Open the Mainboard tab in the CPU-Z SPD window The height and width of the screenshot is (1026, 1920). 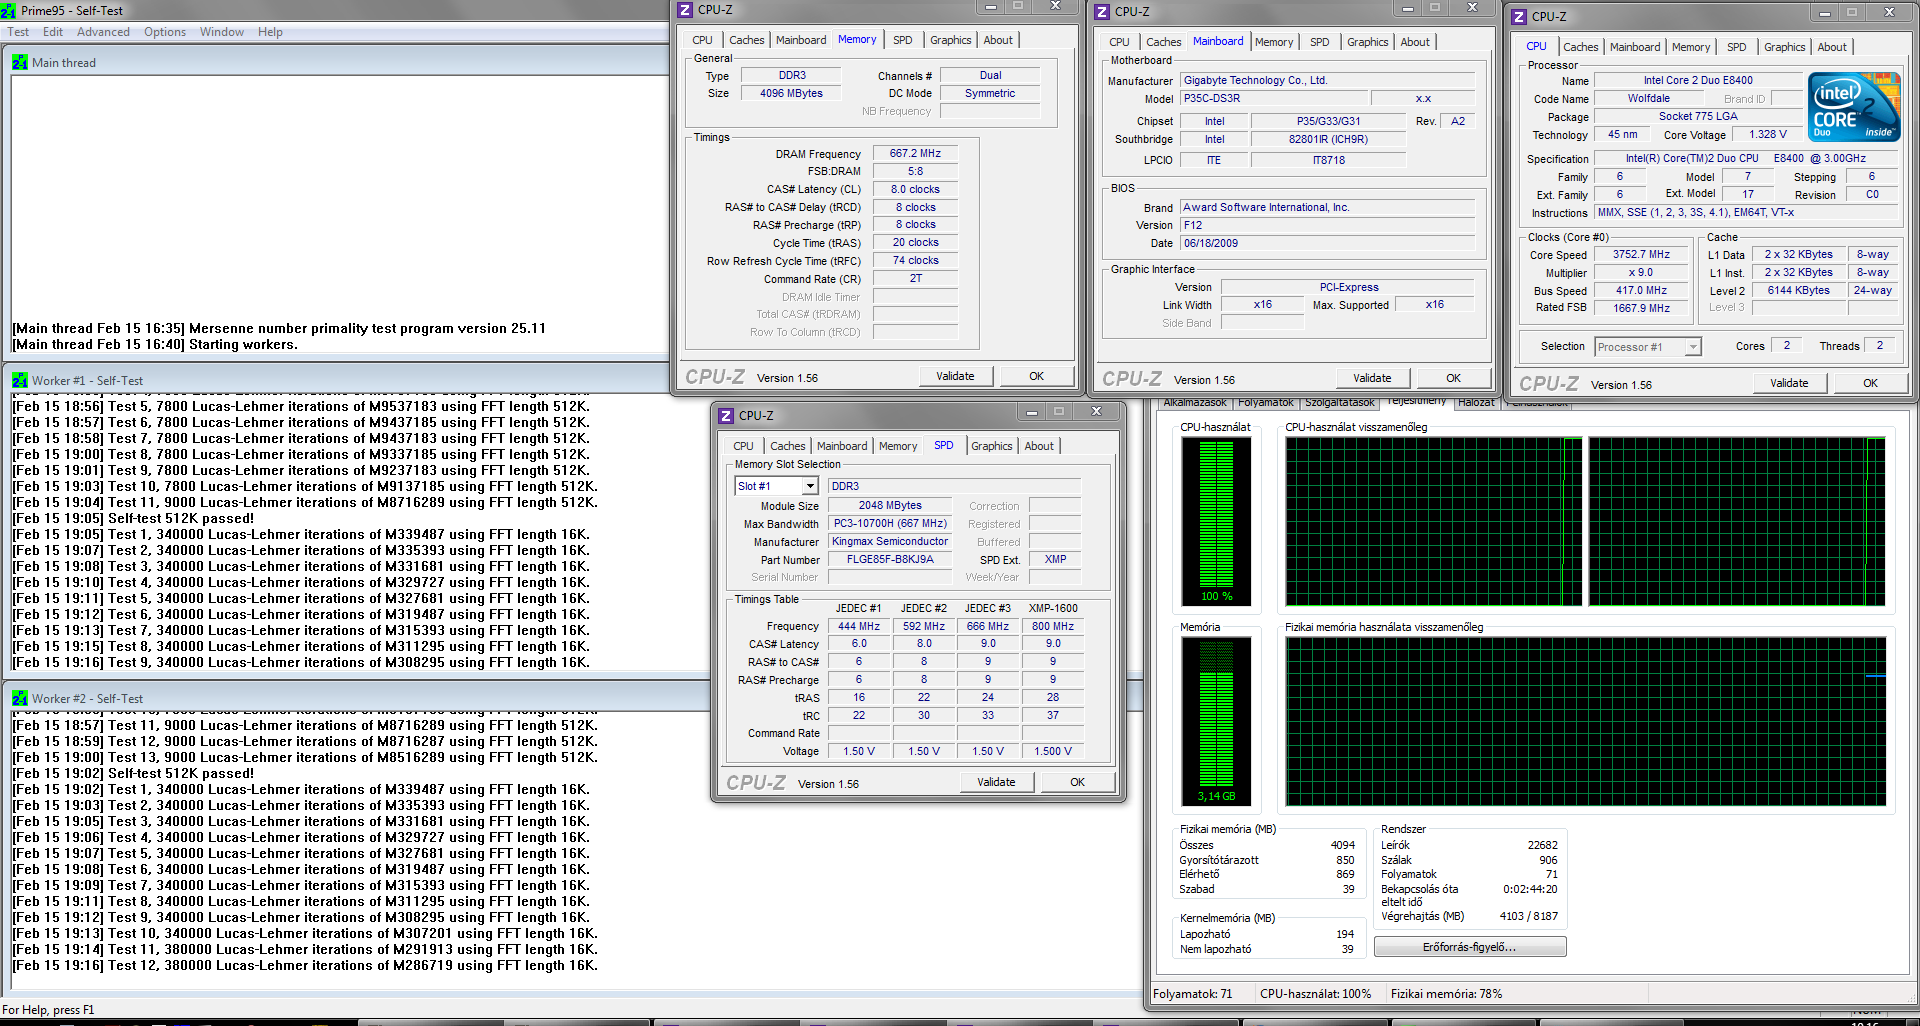point(842,446)
